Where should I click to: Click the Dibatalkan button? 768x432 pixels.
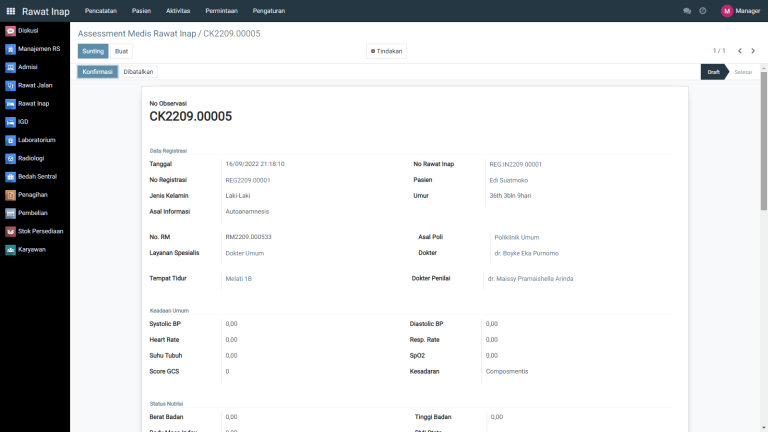[x=138, y=72]
